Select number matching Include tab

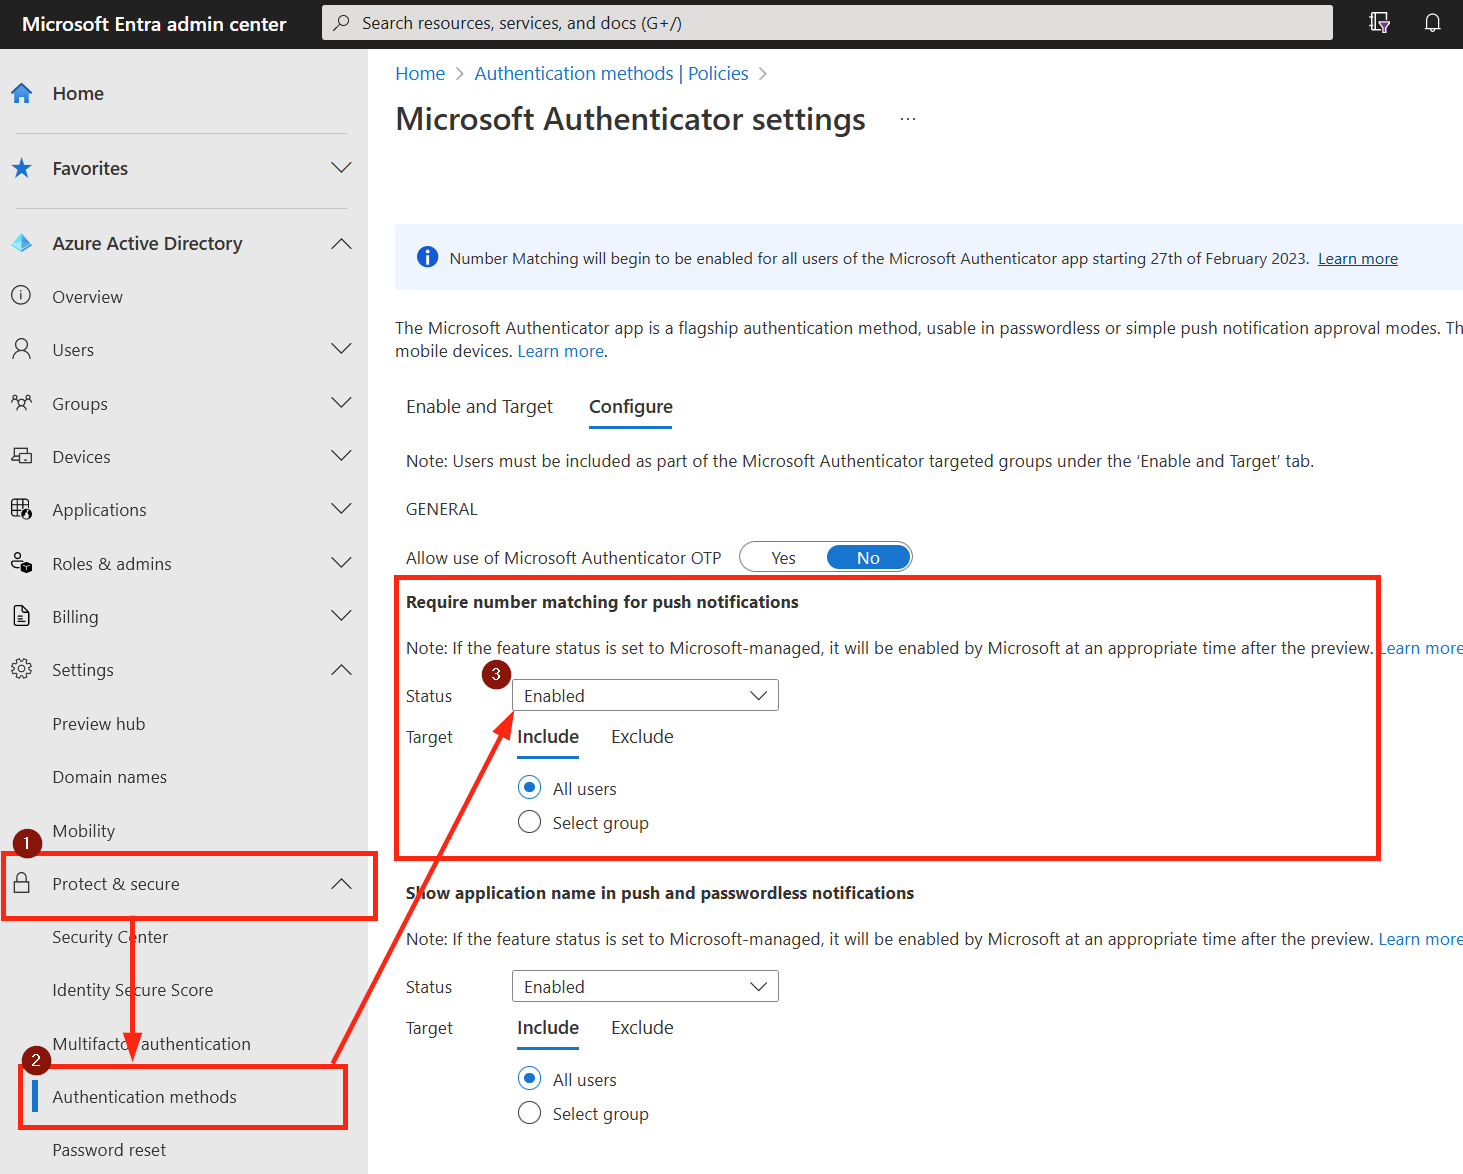click(548, 737)
